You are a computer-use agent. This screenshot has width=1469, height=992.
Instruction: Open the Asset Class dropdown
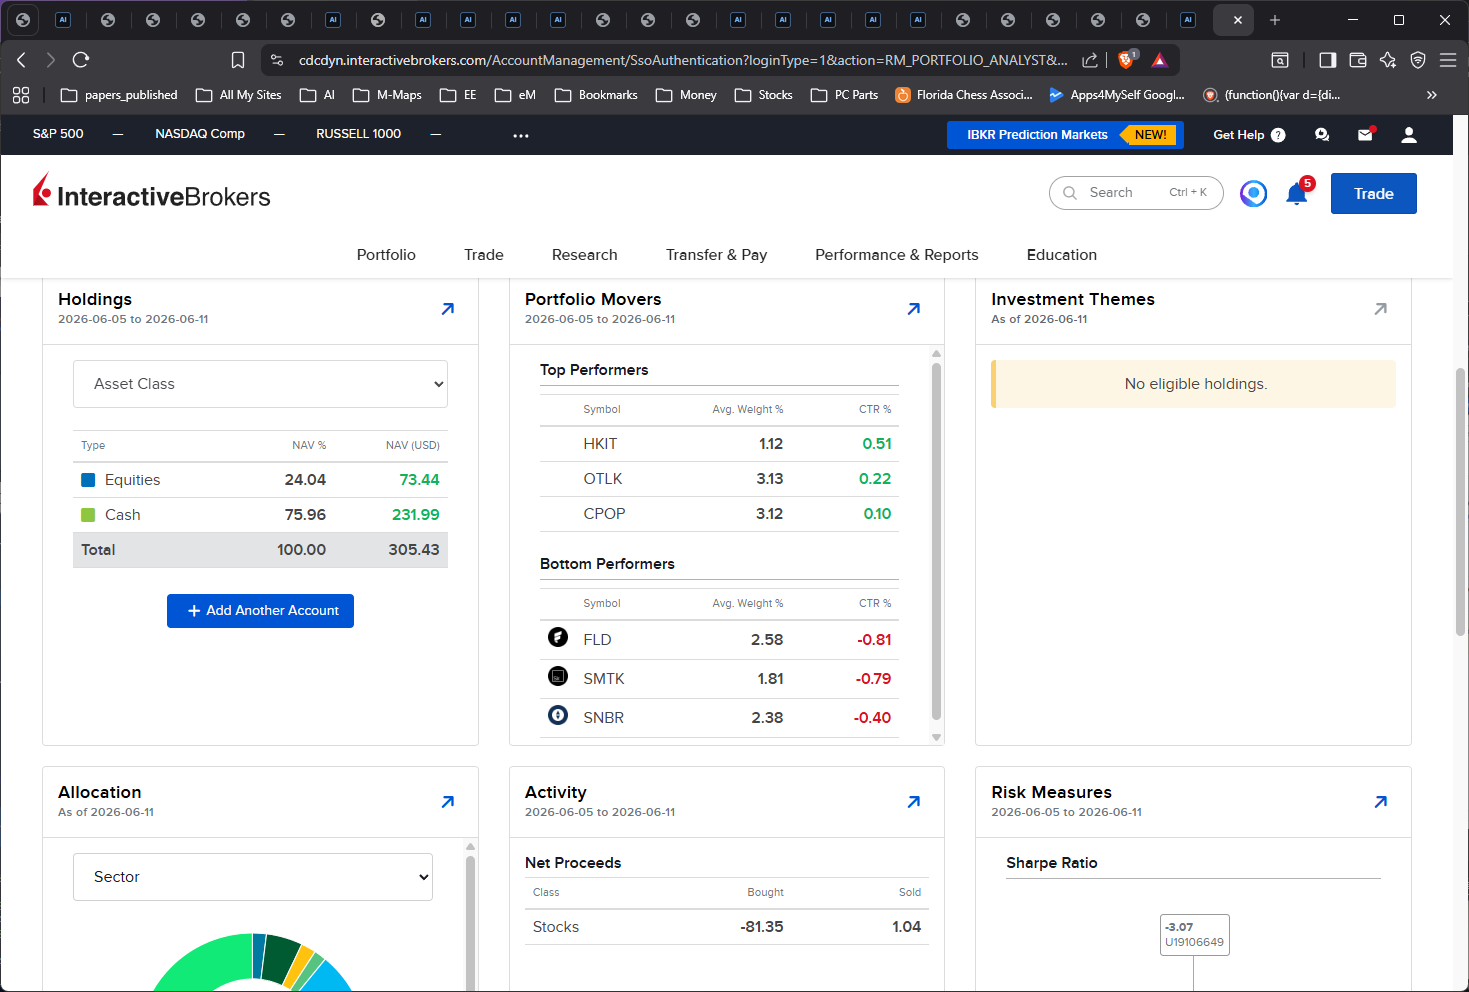[x=260, y=384]
